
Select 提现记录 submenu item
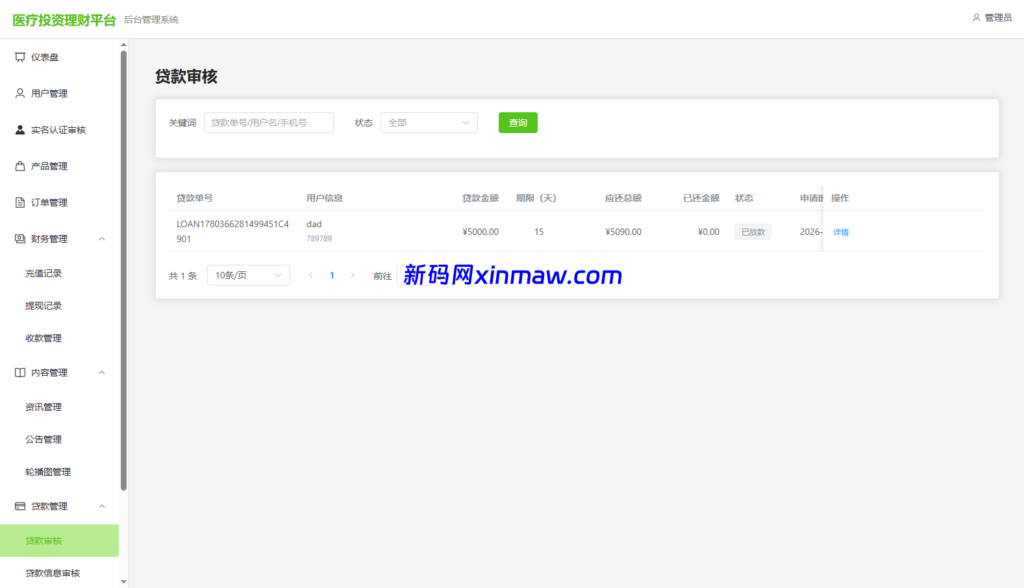[59, 306]
